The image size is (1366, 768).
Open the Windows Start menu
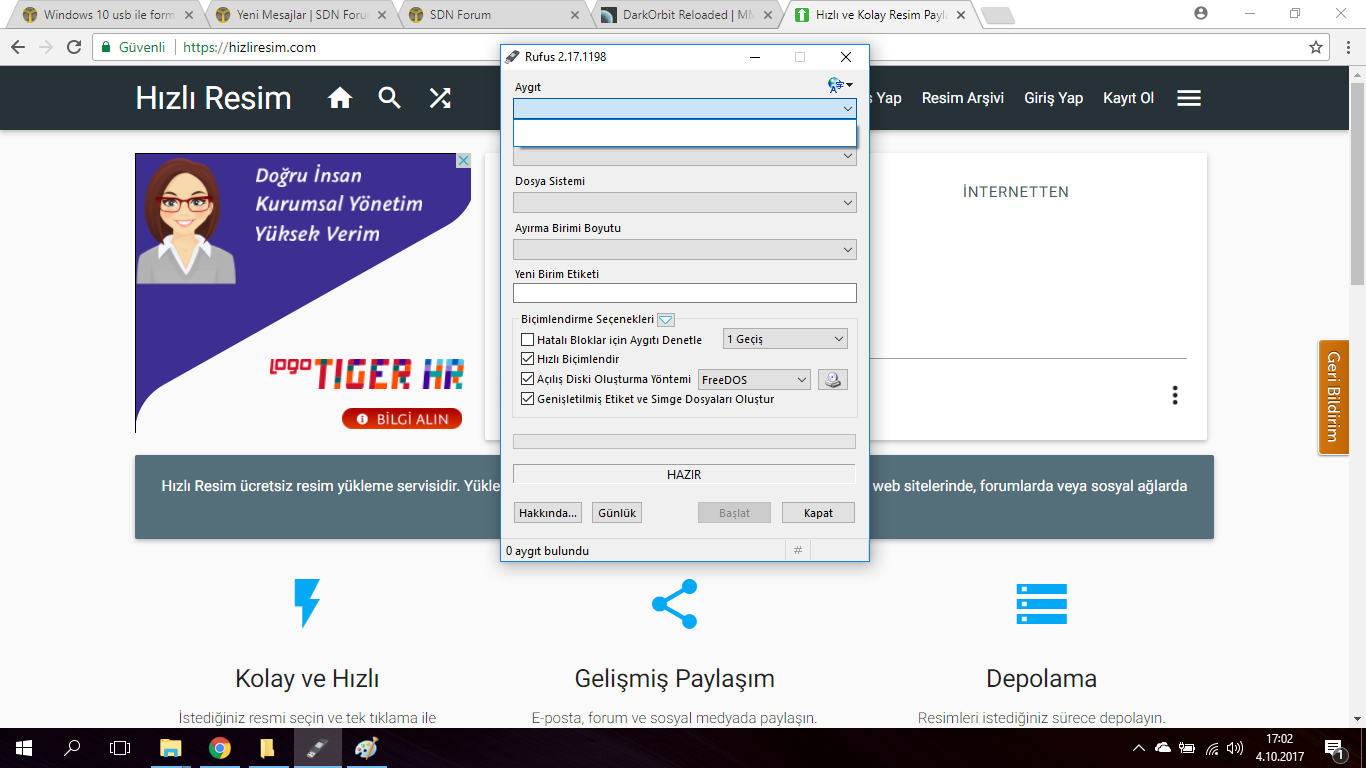(24, 748)
